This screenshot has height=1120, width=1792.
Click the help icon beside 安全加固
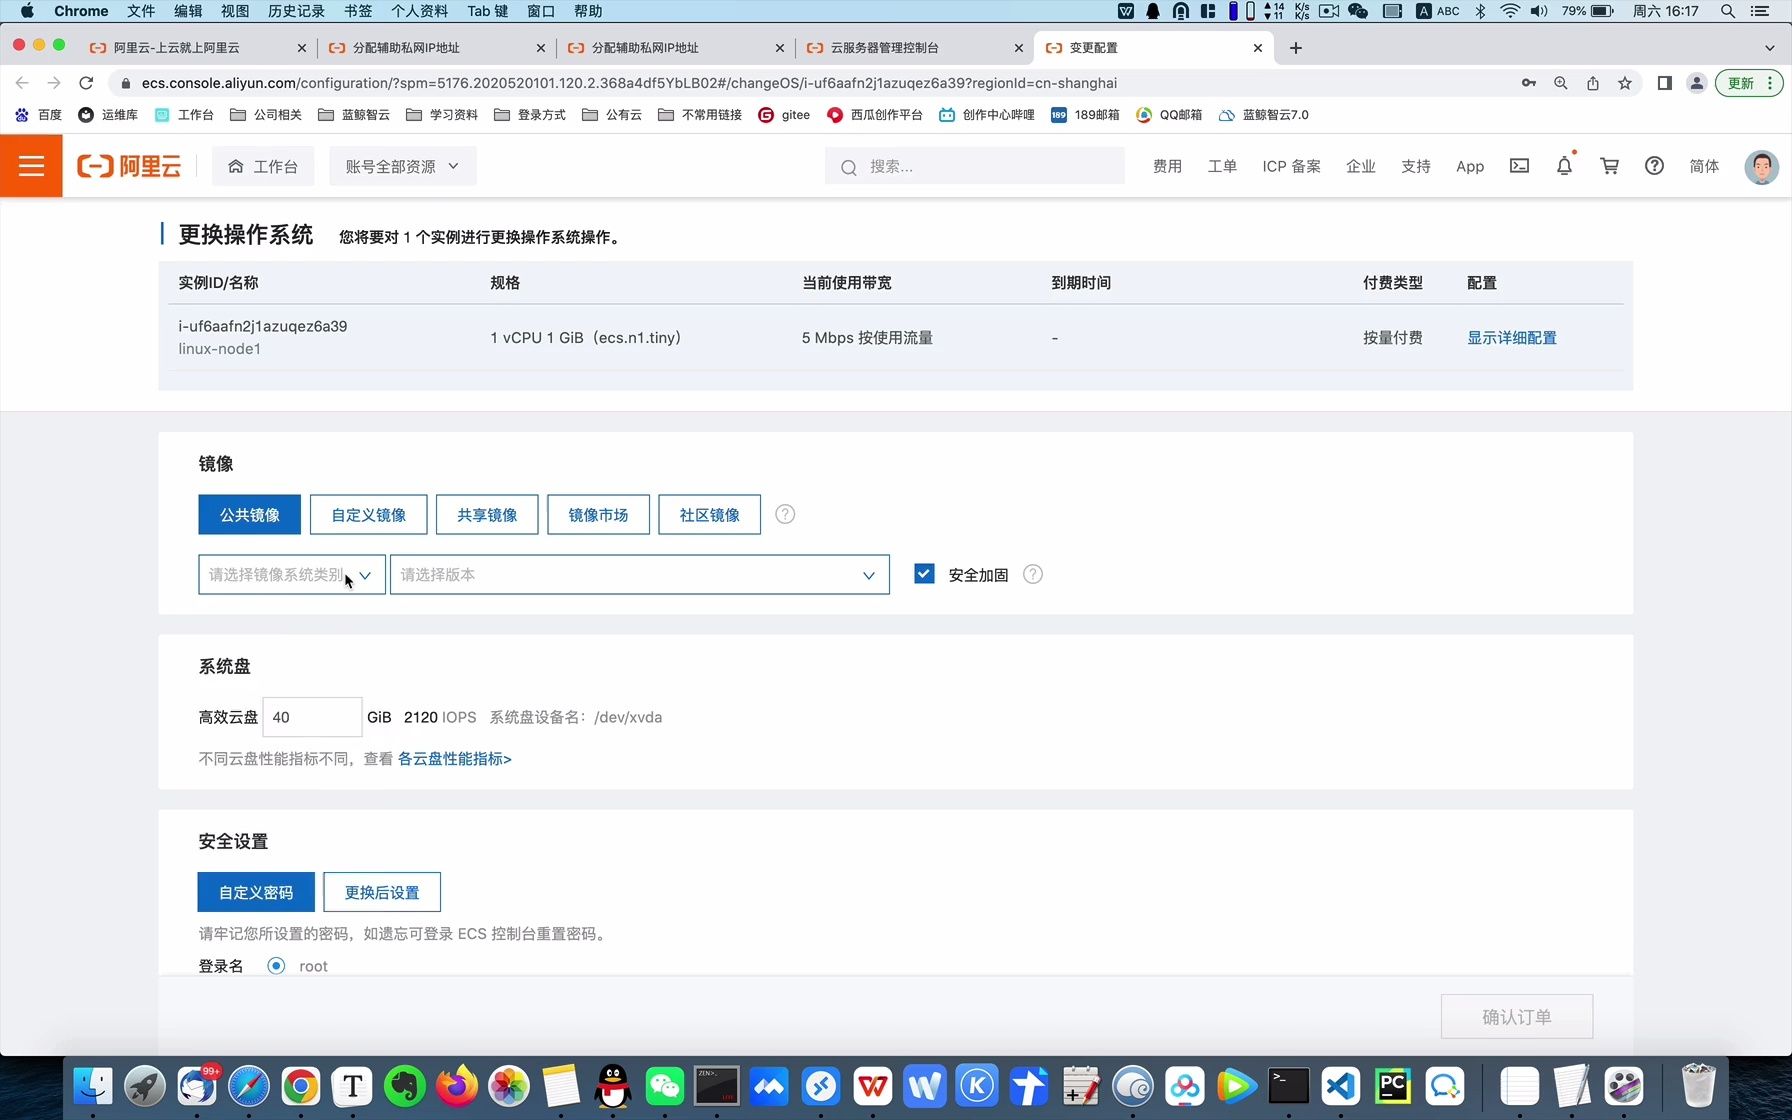[1033, 574]
